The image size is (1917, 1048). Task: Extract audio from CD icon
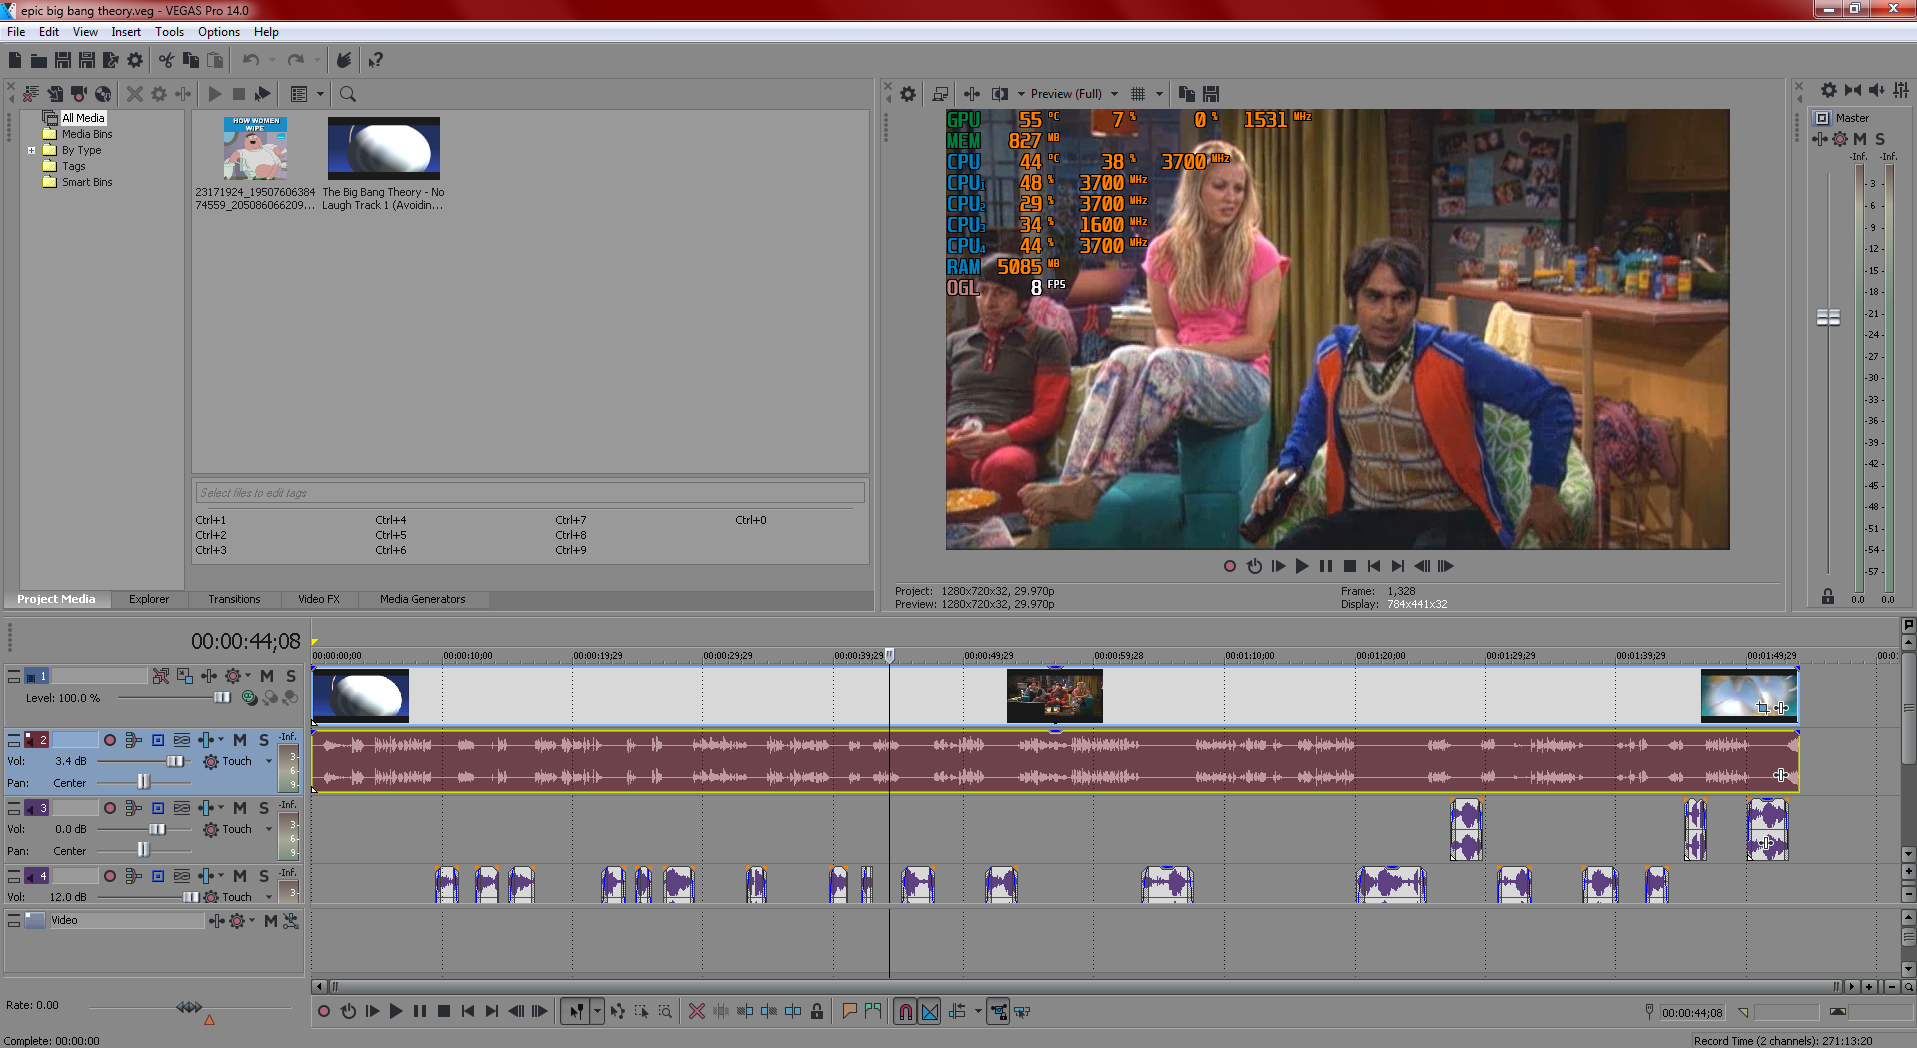[103, 94]
